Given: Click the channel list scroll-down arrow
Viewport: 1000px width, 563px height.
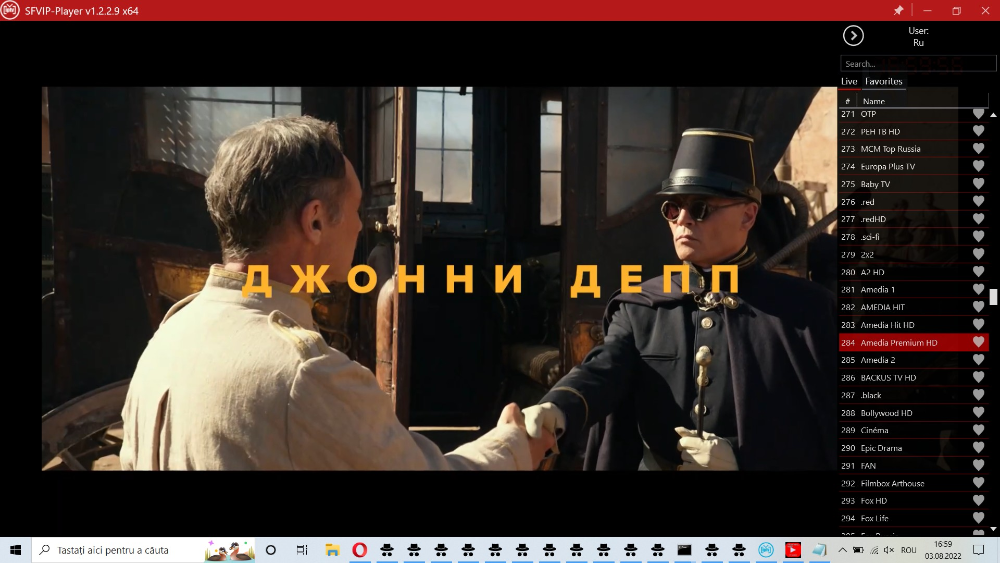Looking at the screenshot, I should 994,529.
